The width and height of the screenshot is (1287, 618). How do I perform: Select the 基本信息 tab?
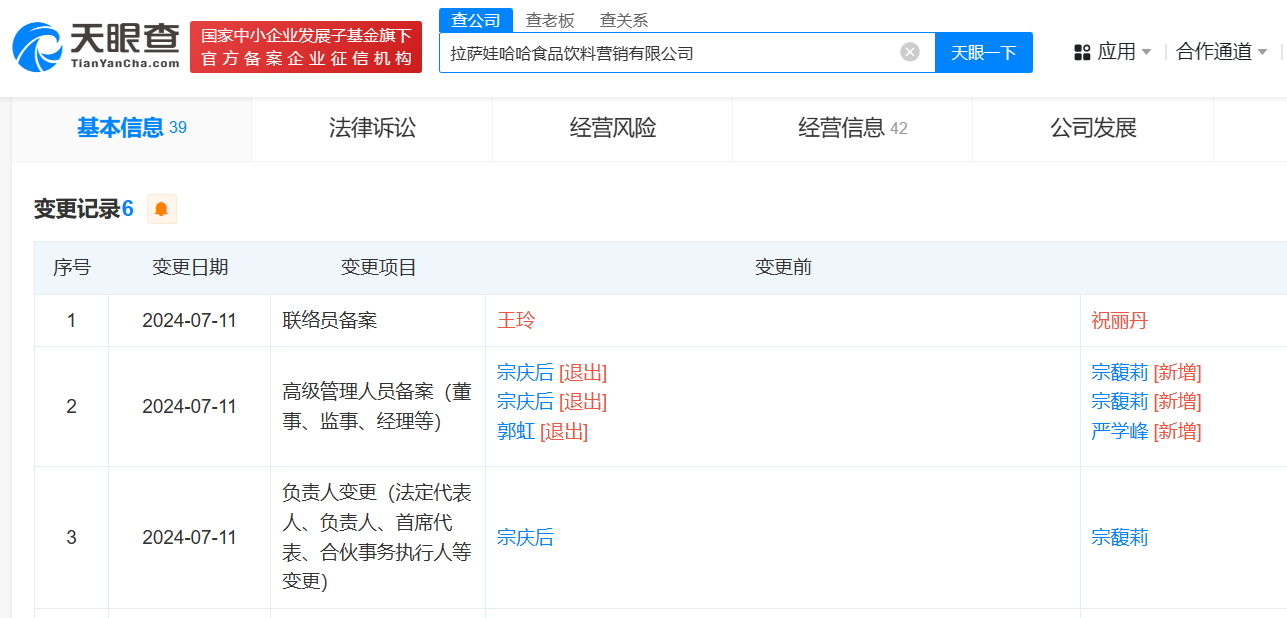124,128
